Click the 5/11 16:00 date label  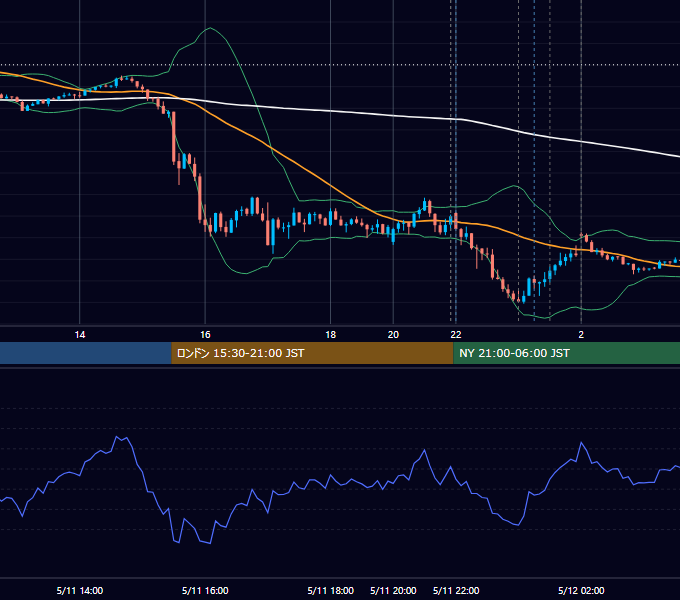coord(205,590)
